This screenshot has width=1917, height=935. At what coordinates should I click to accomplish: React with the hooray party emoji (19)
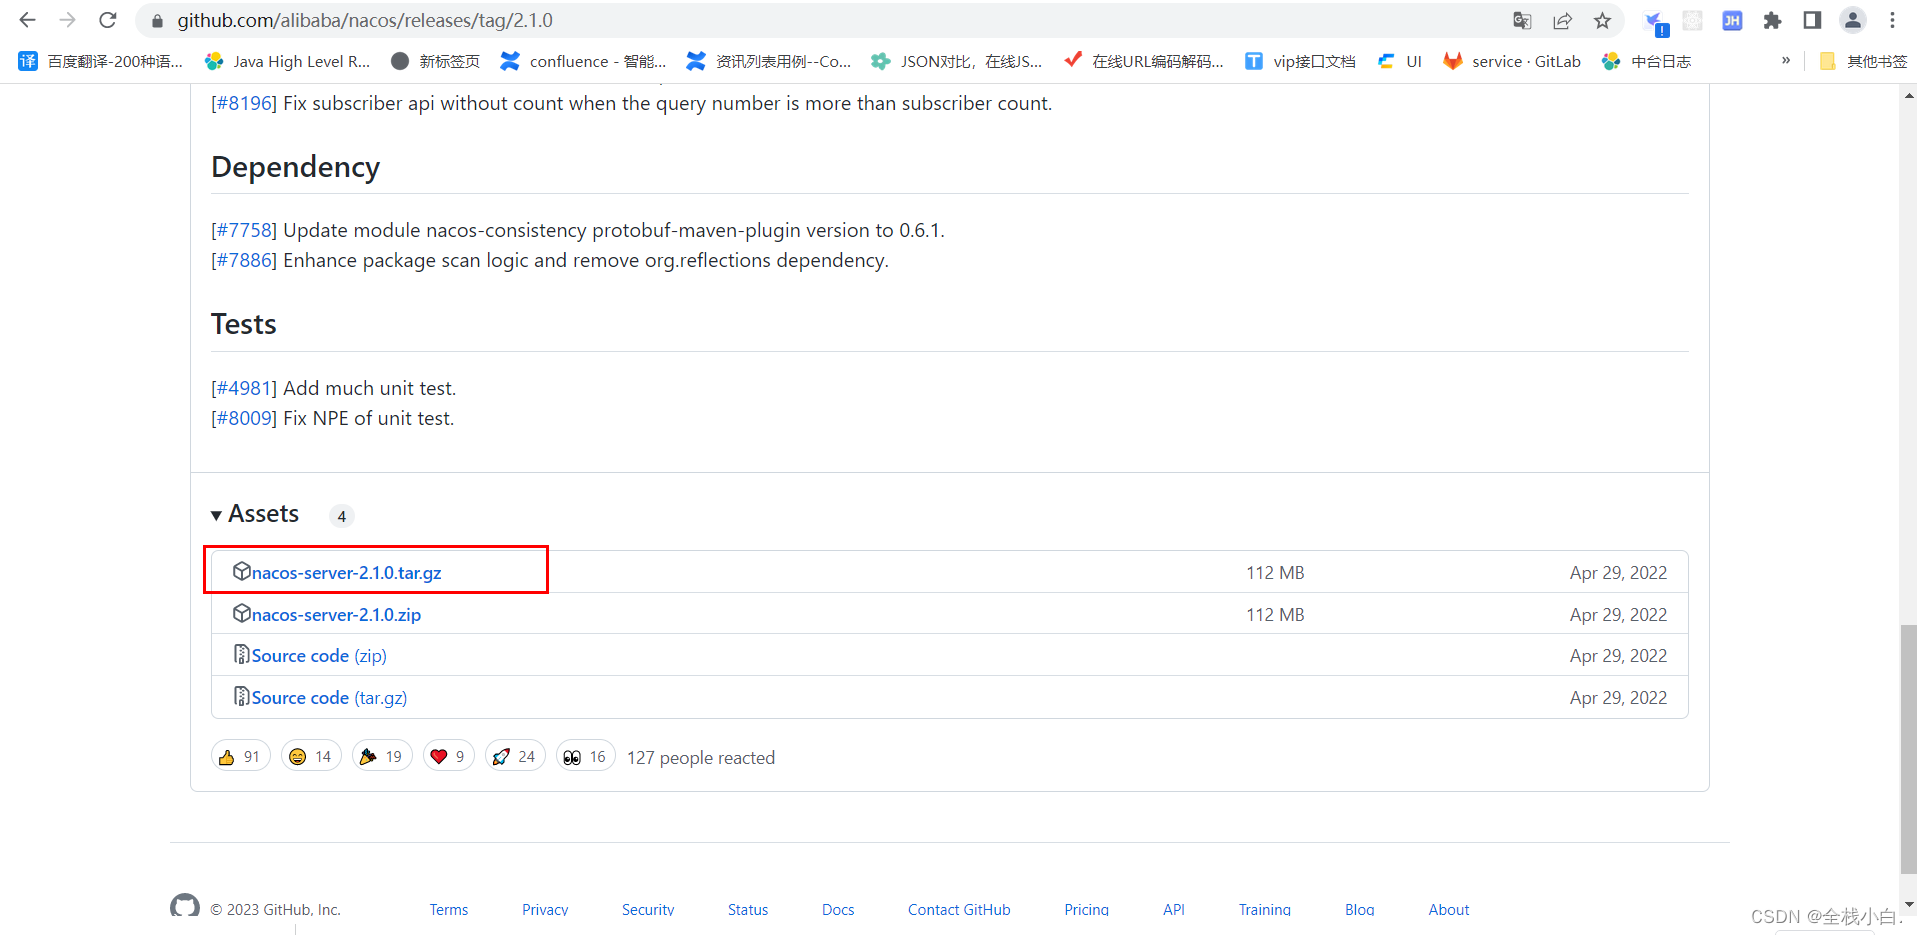tap(382, 757)
